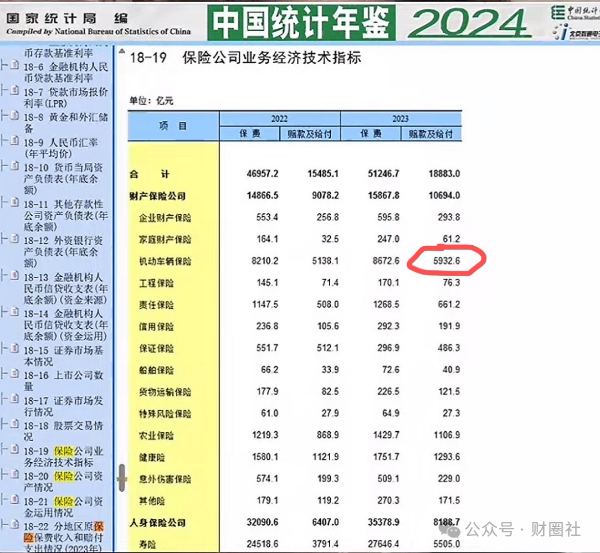This screenshot has width=600, height=553.
Task: Click the 中国统计年鉴 green banner title
Action: 301,22
